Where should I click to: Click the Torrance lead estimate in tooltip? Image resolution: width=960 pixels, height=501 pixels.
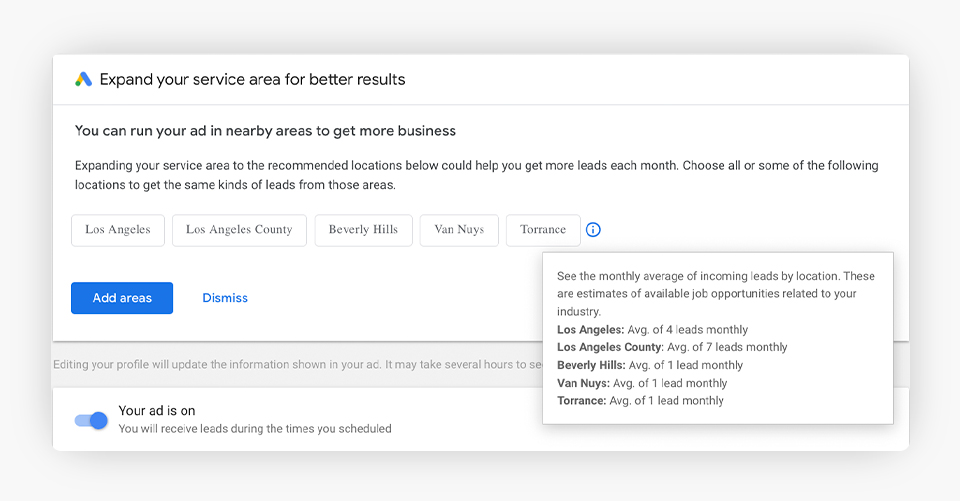[x=640, y=401]
